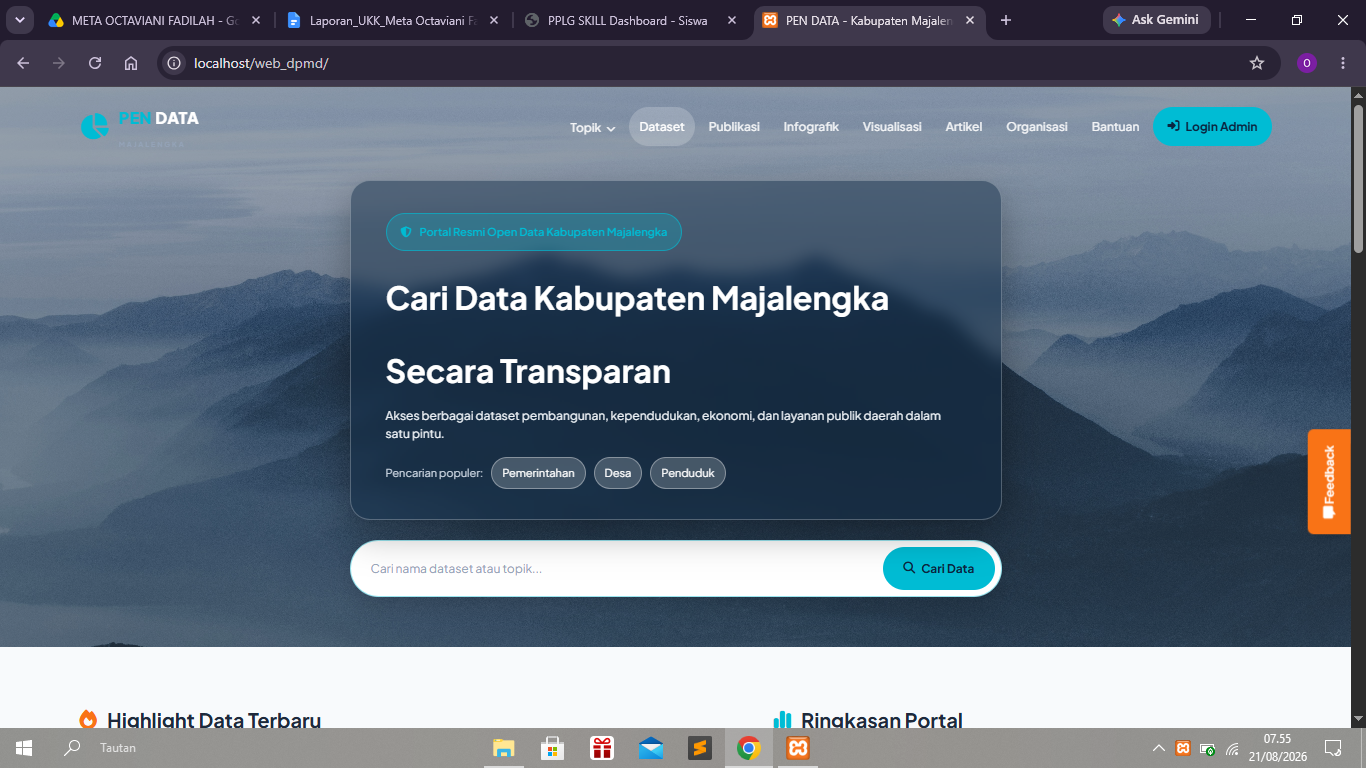
Task: Click the Login Admin button
Action: click(1212, 126)
